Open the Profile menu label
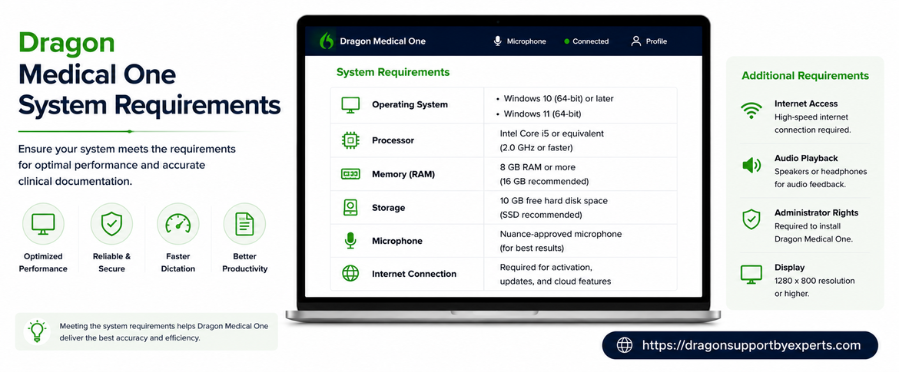Image resolution: width=899 pixels, height=372 pixels. [656, 41]
